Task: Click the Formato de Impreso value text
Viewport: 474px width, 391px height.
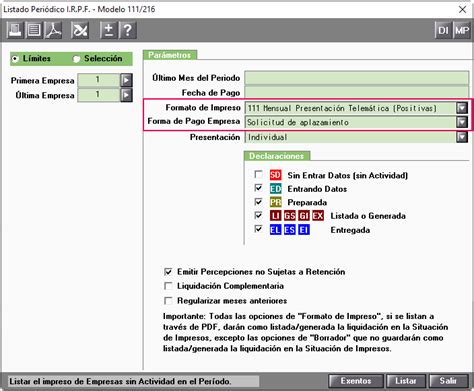Action: (x=342, y=108)
